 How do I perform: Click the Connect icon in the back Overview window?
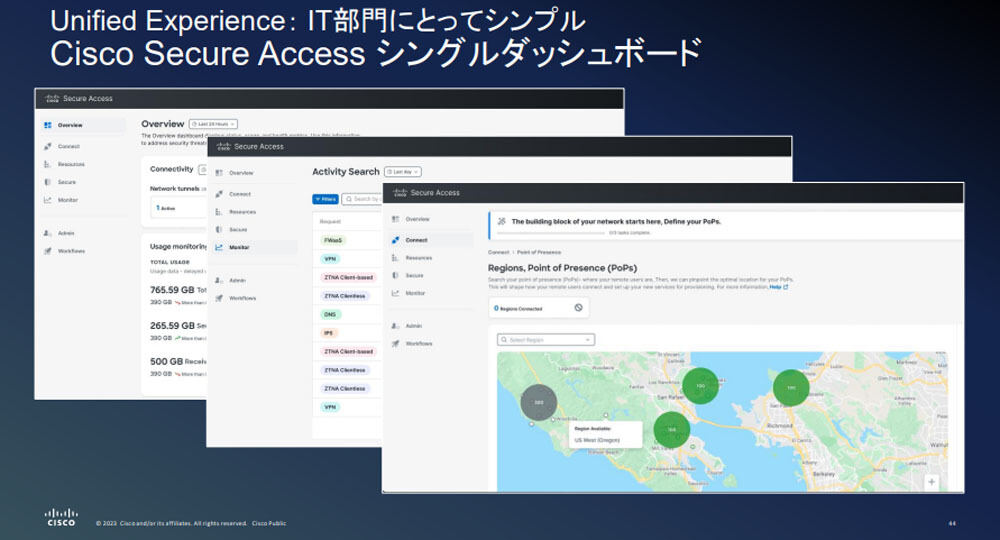48,146
